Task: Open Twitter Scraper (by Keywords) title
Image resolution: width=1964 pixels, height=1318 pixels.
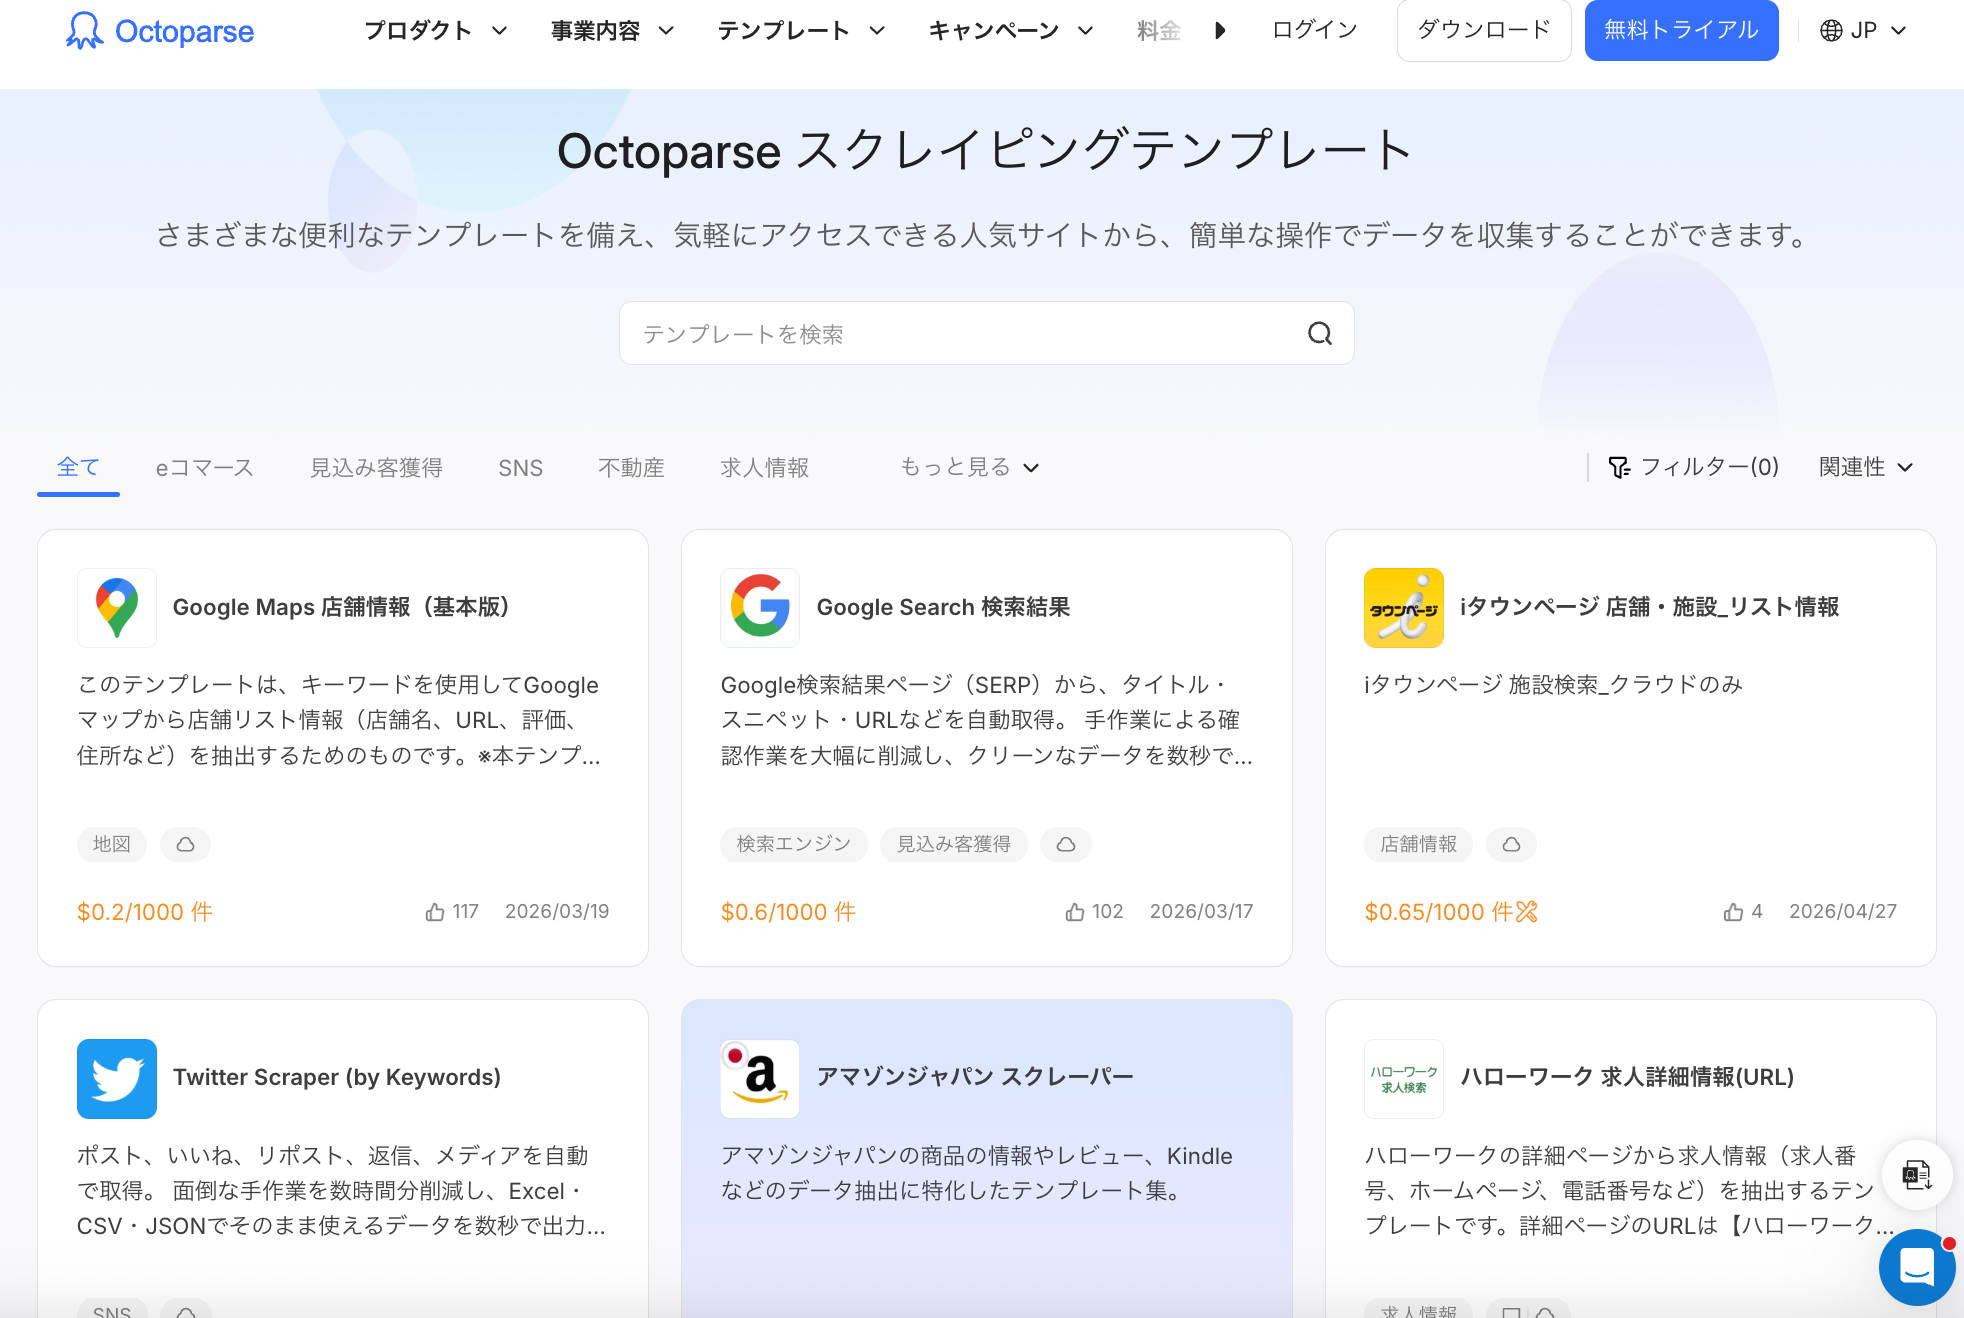Action: click(337, 1078)
